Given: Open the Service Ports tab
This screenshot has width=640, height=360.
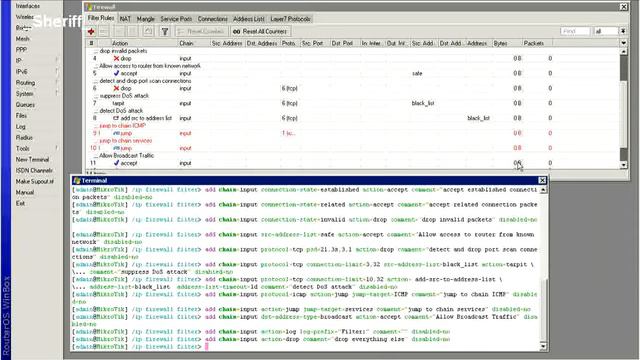Looking at the screenshot, I should [176, 19].
